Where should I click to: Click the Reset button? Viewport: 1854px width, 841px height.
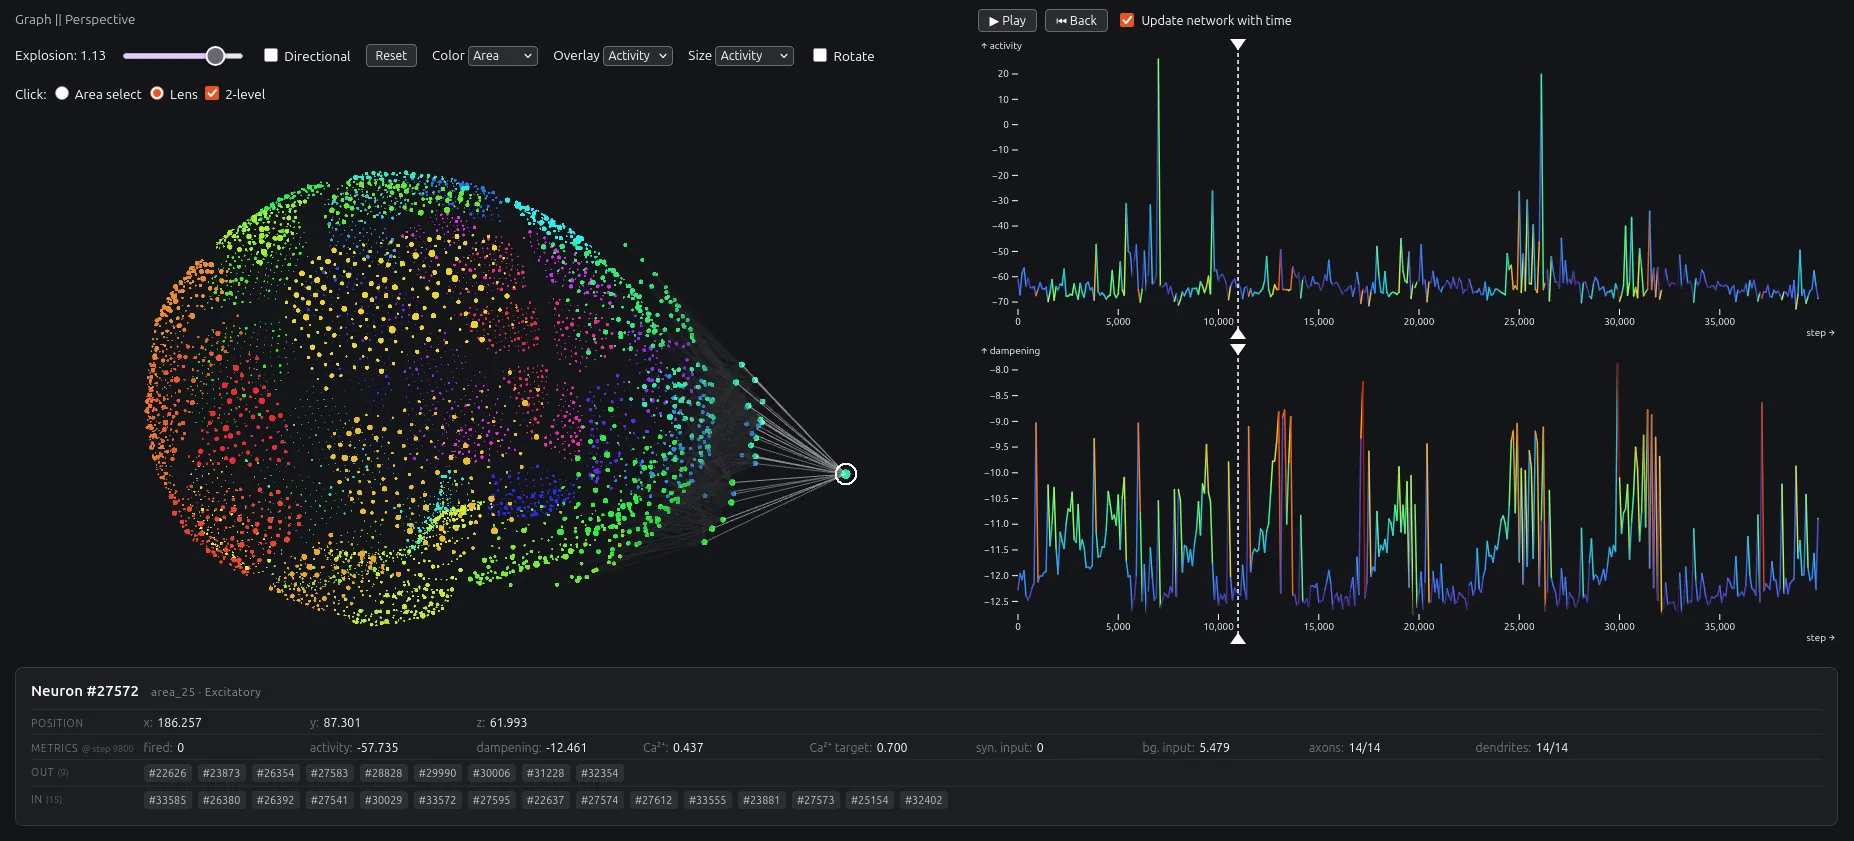pos(391,56)
